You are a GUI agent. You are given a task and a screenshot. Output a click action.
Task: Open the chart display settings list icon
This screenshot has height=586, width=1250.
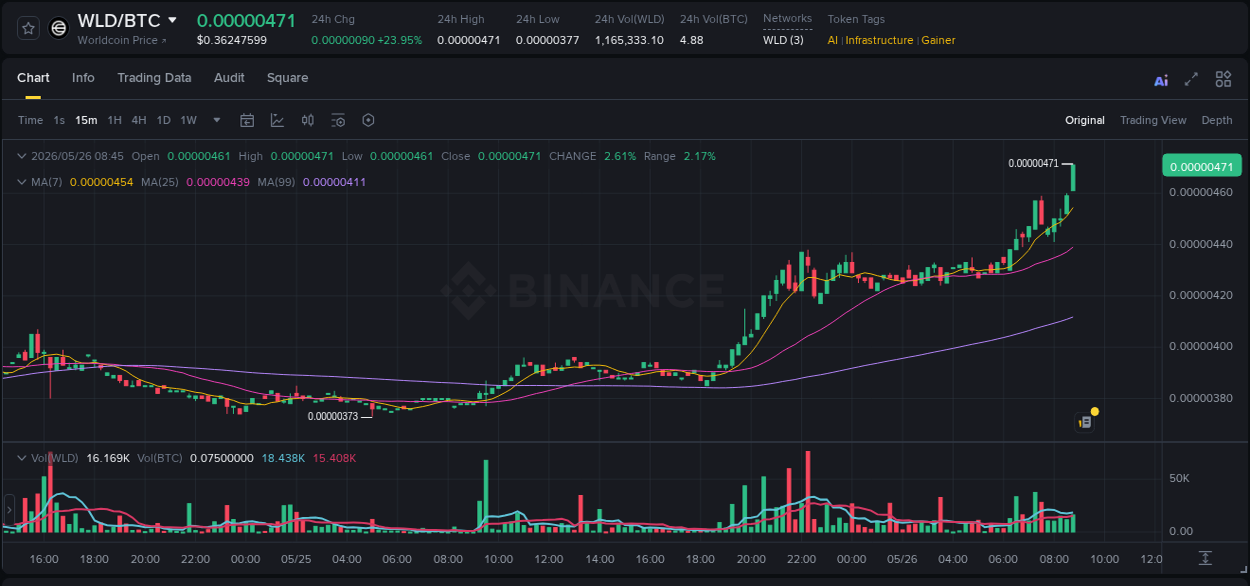tap(338, 120)
